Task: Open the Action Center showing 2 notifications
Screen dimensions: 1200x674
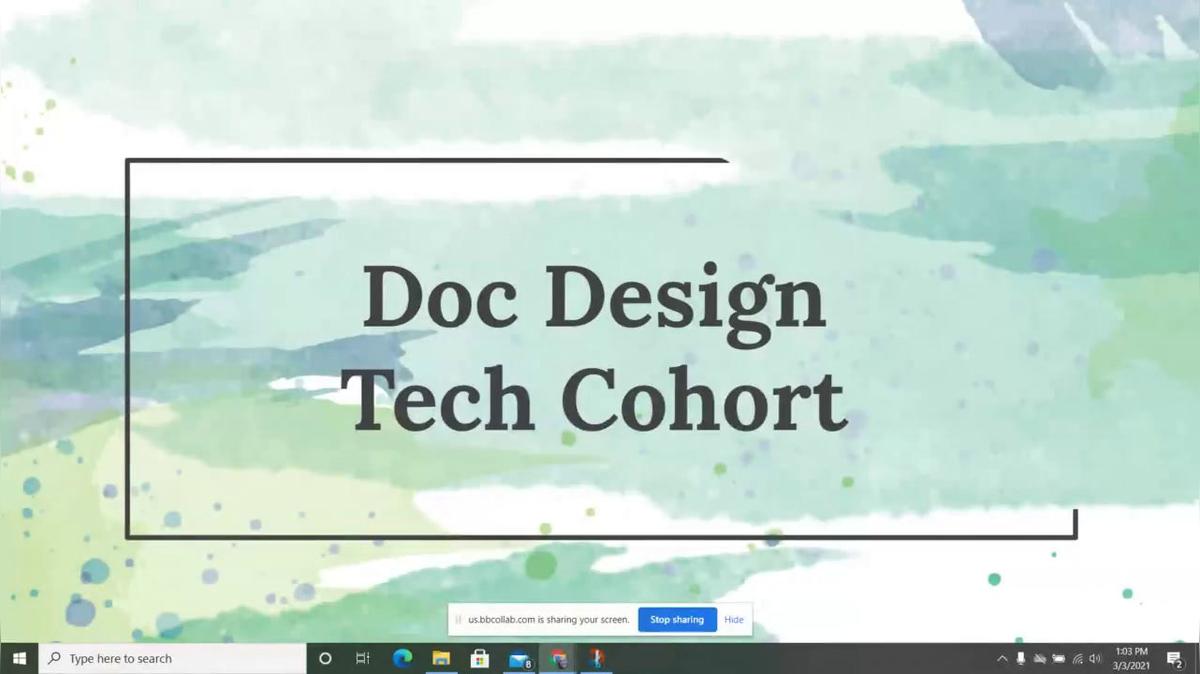Action: [1172, 658]
